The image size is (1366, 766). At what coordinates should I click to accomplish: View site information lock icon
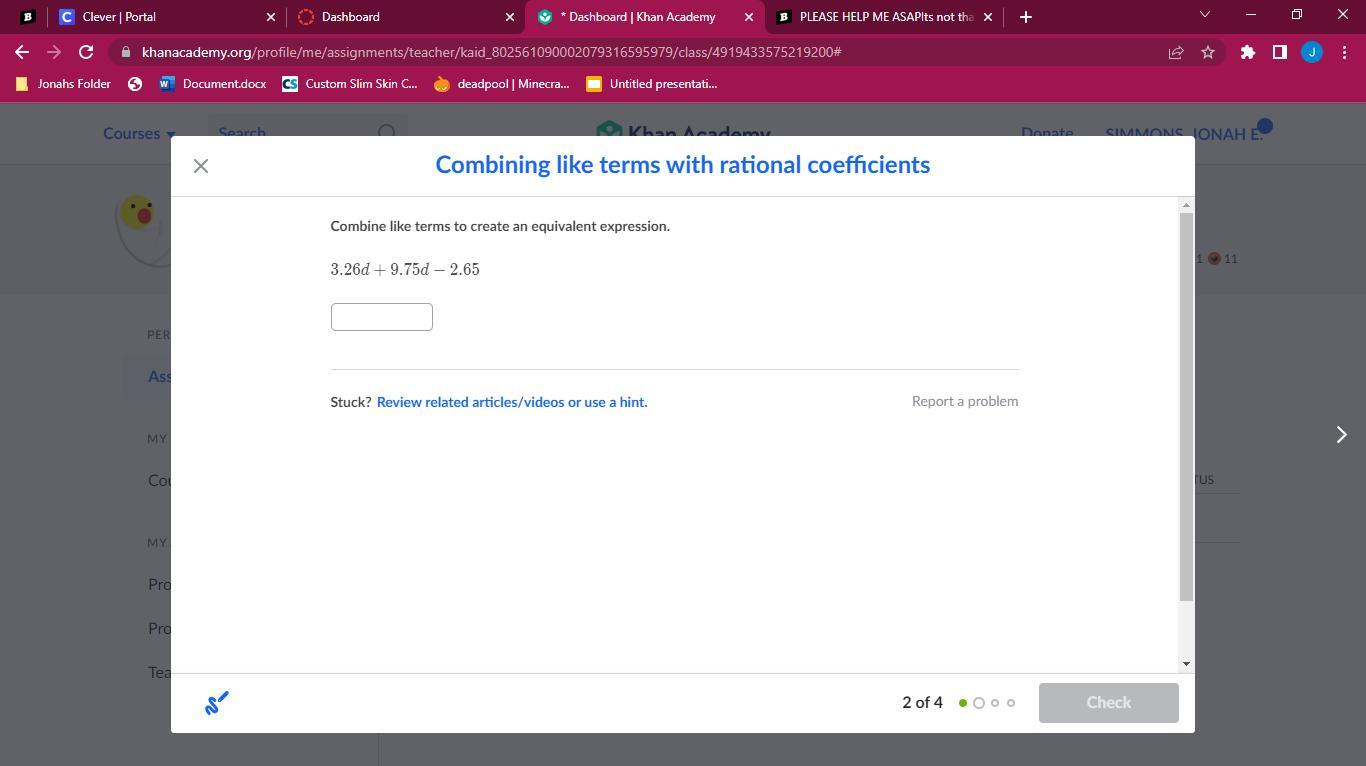tap(125, 52)
